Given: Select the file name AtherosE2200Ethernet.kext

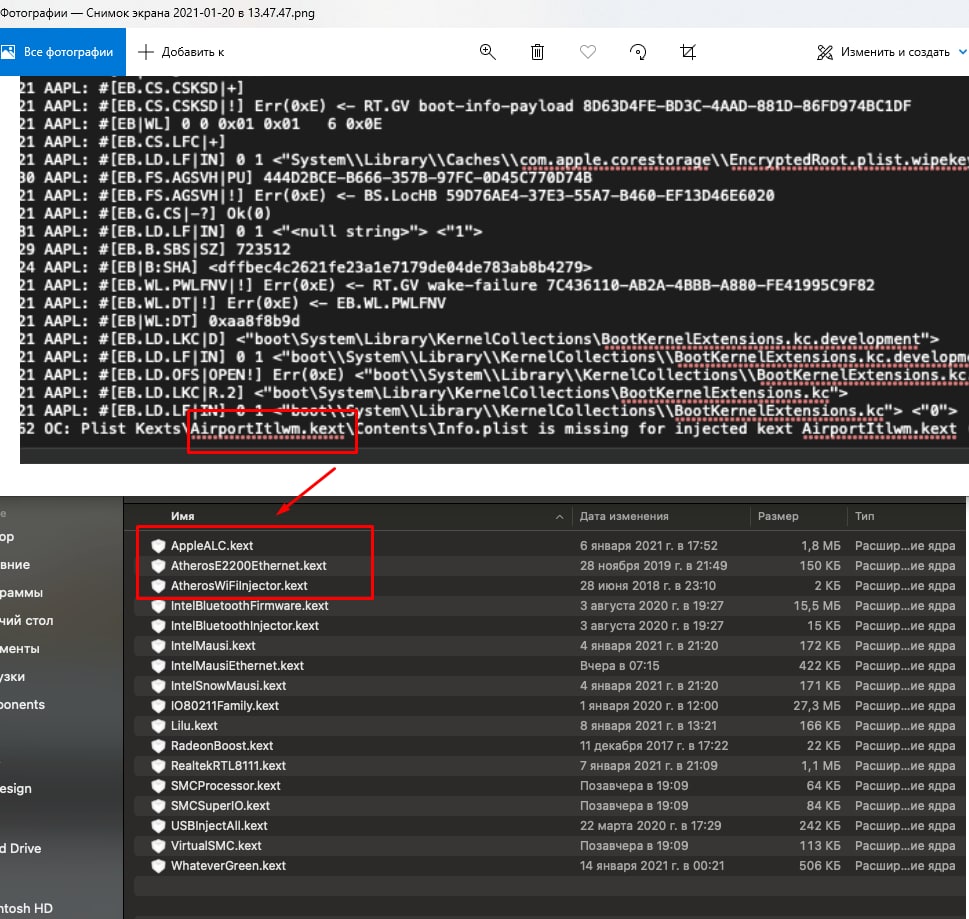Looking at the screenshot, I should click(x=248, y=565).
